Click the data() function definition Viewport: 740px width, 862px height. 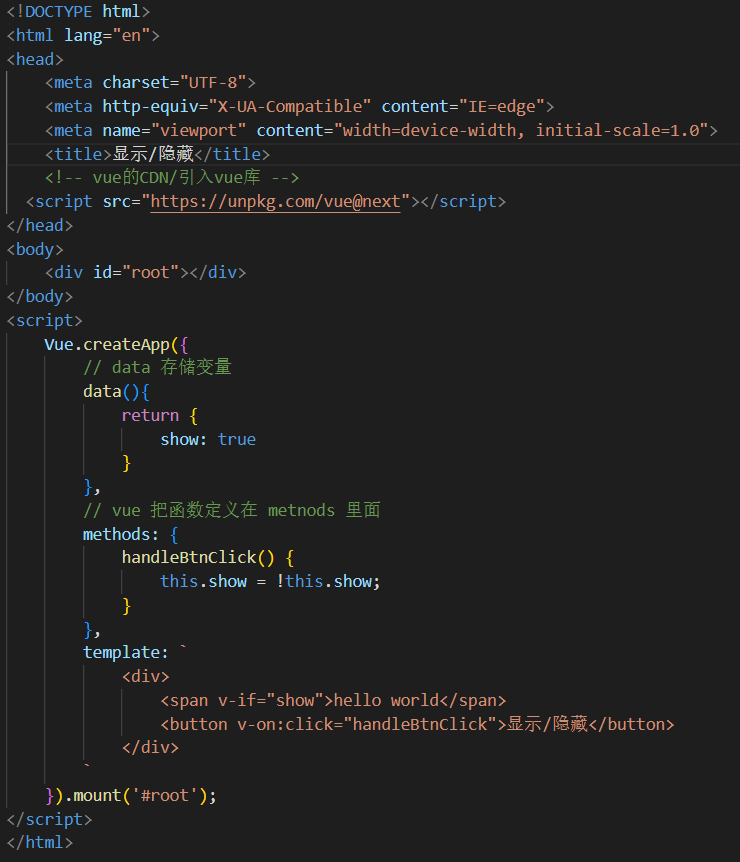coord(116,392)
